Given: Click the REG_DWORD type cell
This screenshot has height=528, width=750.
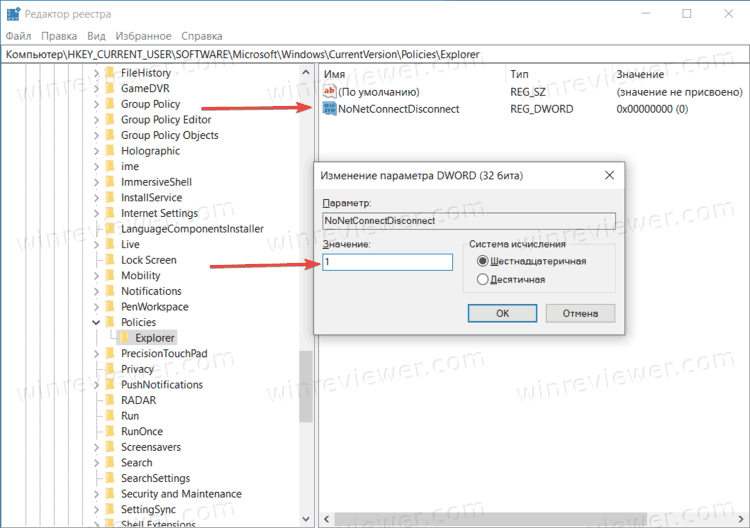Looking at the screenshot, I should [541, 109].
